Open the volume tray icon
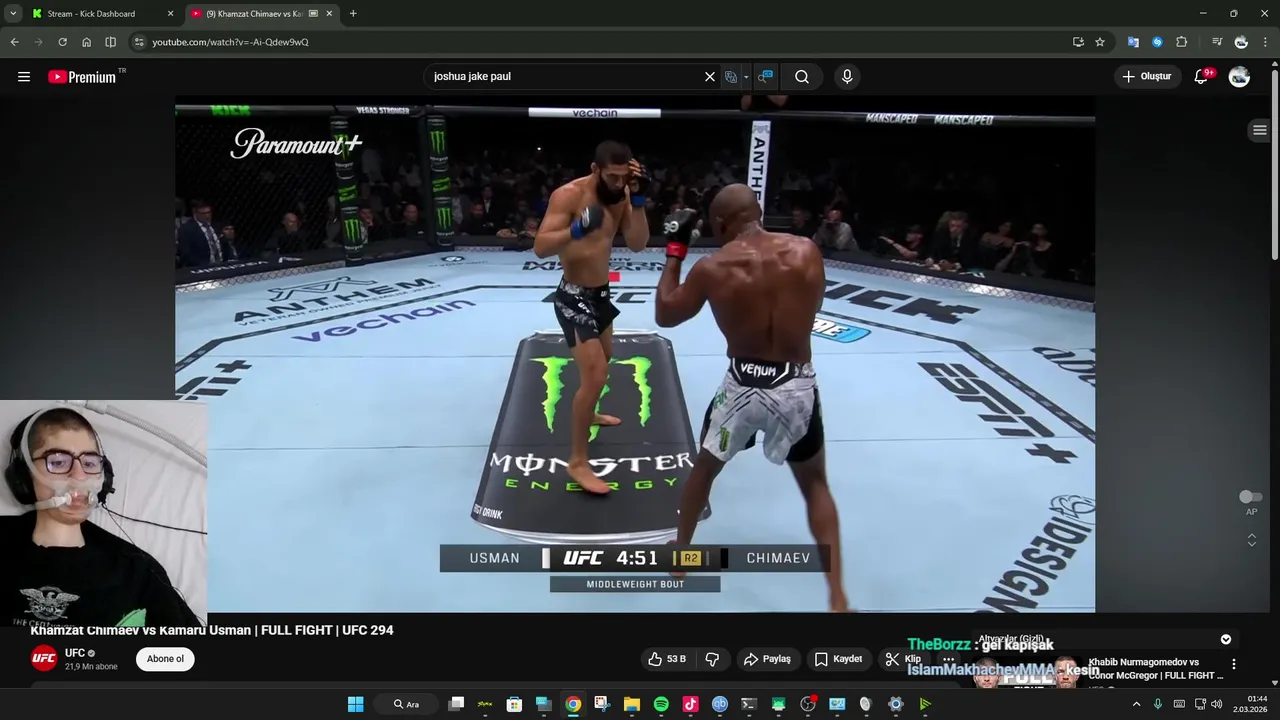This screenshot has height=720, width=1280. point(1216,704)
